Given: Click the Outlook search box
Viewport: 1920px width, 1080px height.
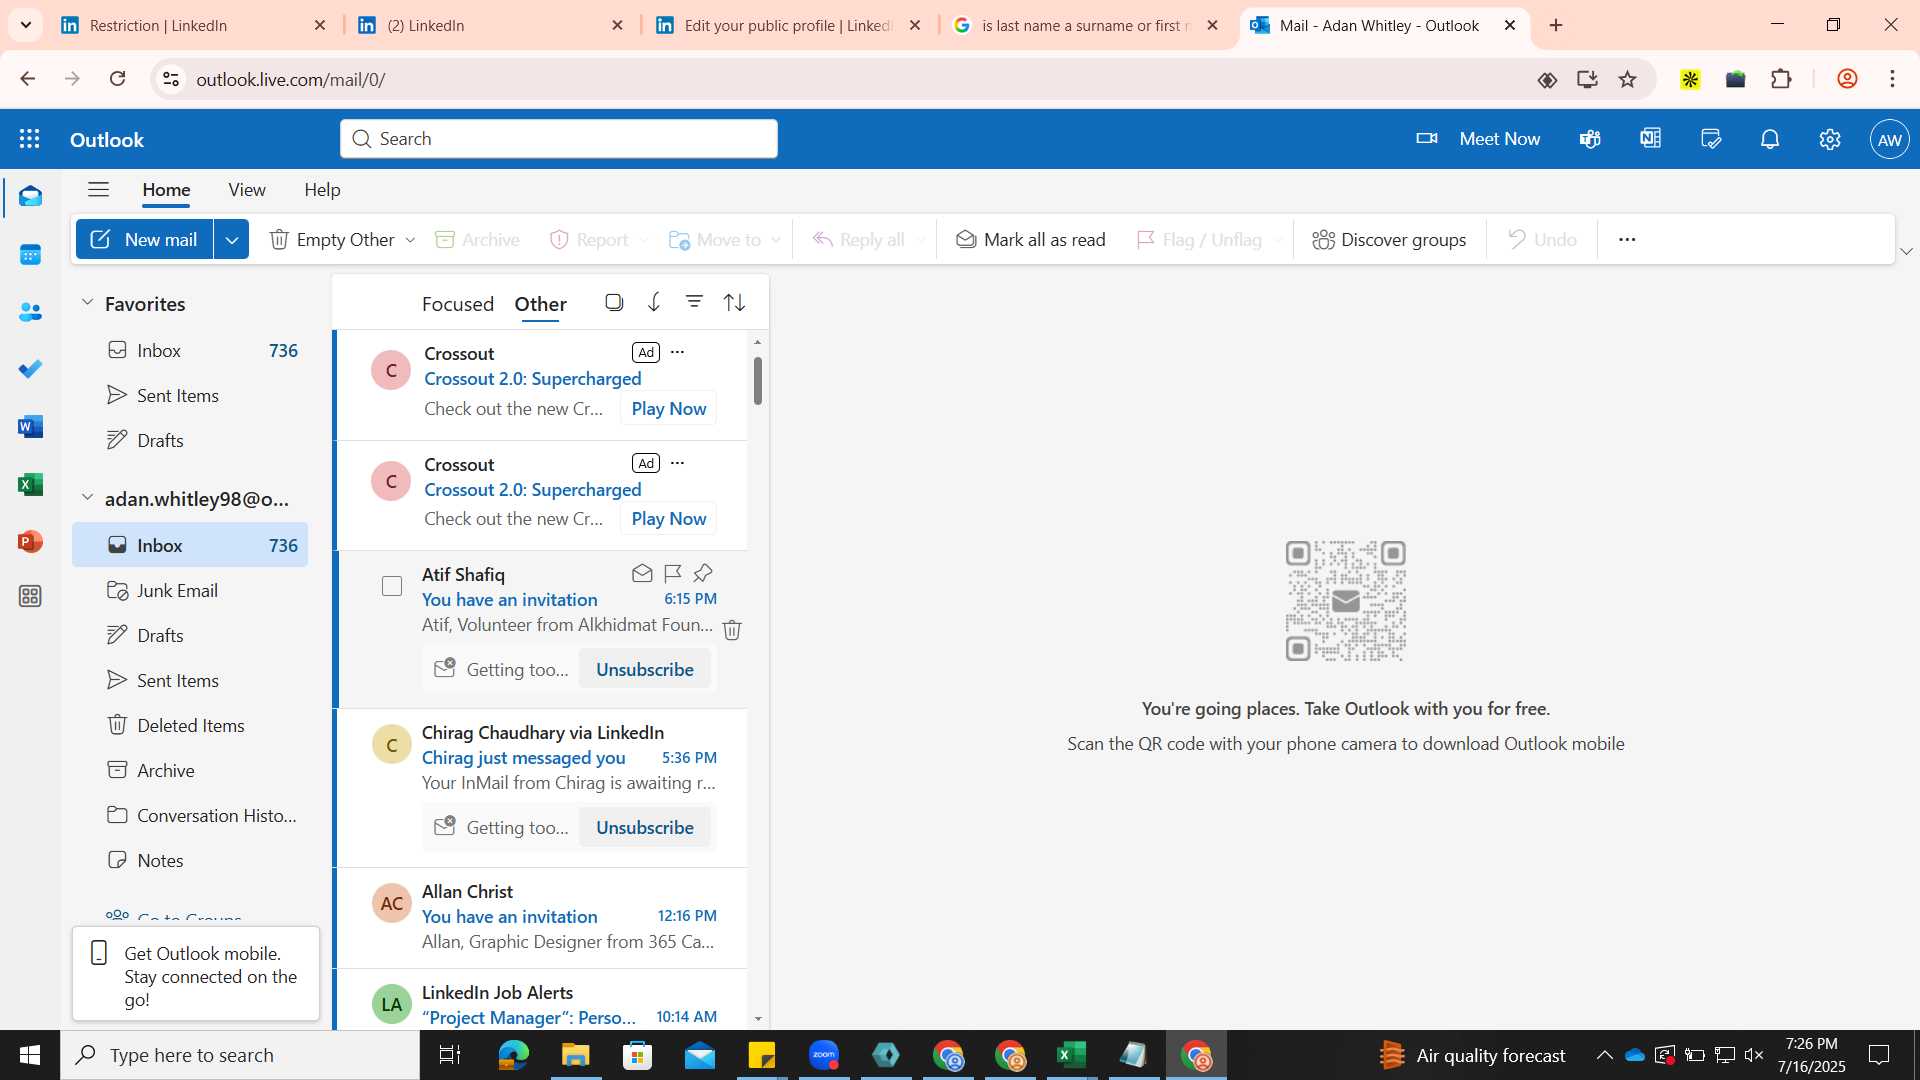Looking at the screenshot, I should (x=559, y=139).
